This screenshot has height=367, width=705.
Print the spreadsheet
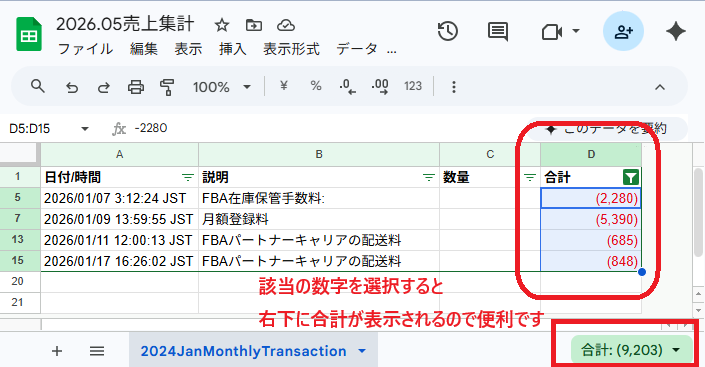(136, 87)
